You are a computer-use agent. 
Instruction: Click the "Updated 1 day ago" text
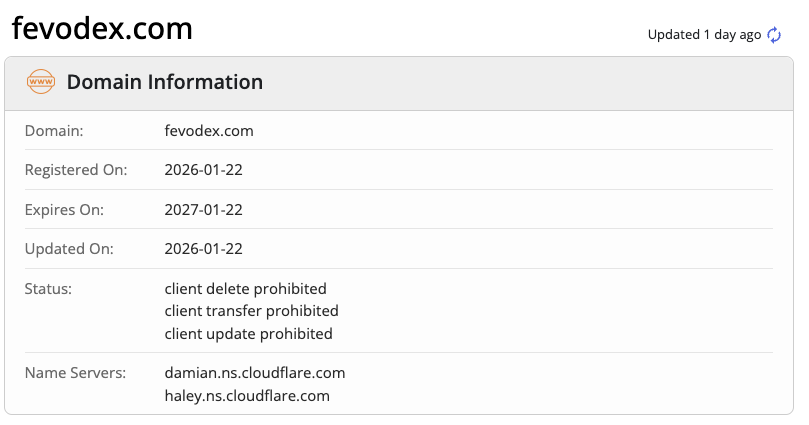coord(704,35)
